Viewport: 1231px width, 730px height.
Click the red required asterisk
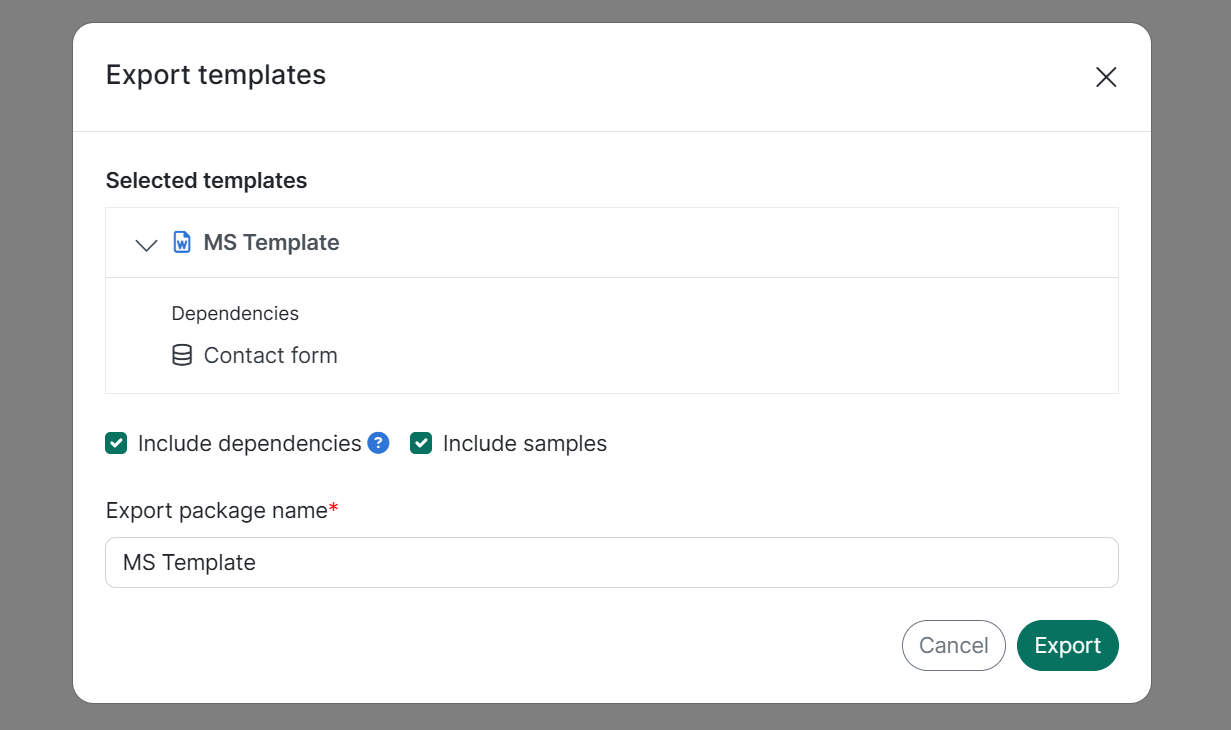point(334,510)
